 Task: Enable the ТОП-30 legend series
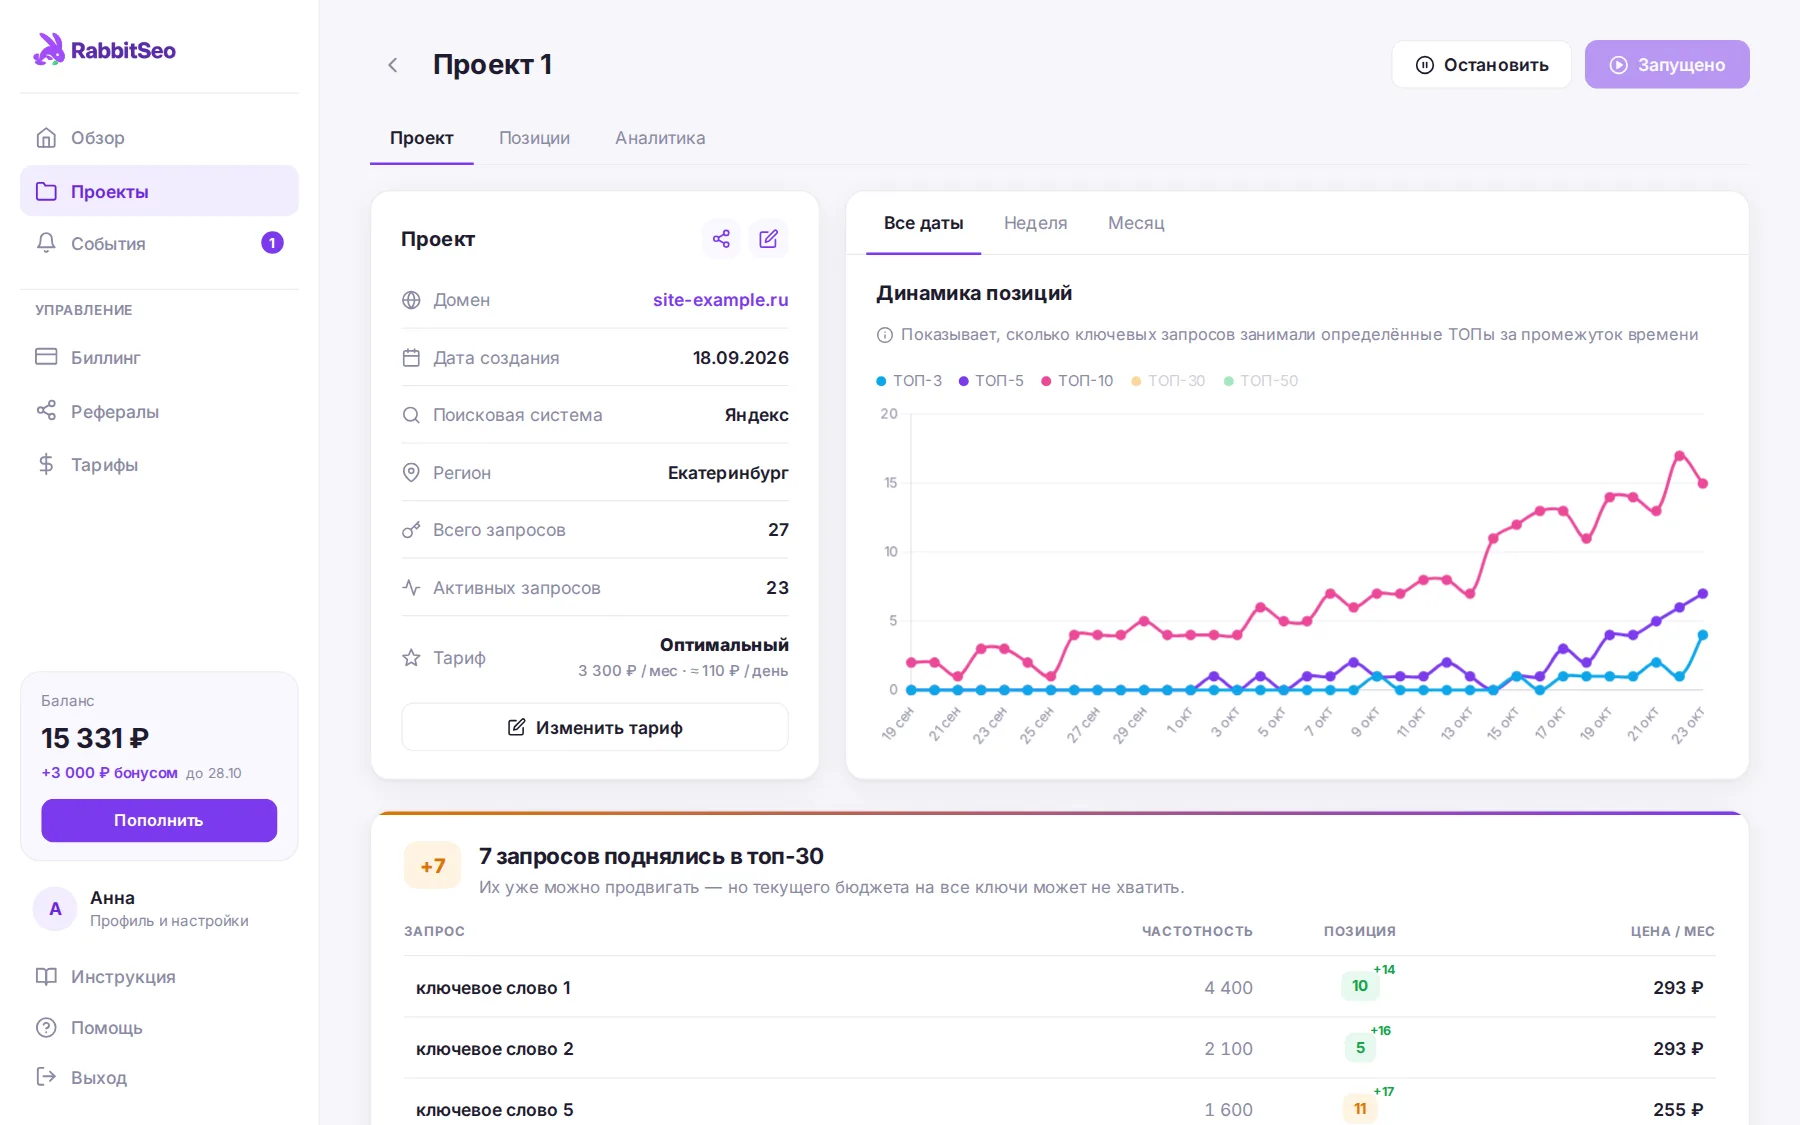pos(1168,381)
